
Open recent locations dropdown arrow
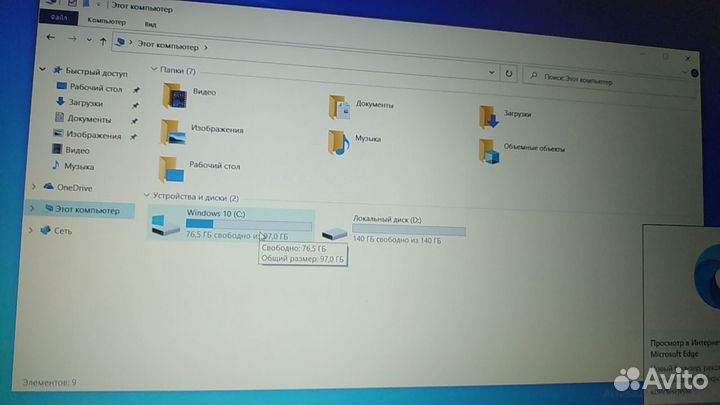89,40
